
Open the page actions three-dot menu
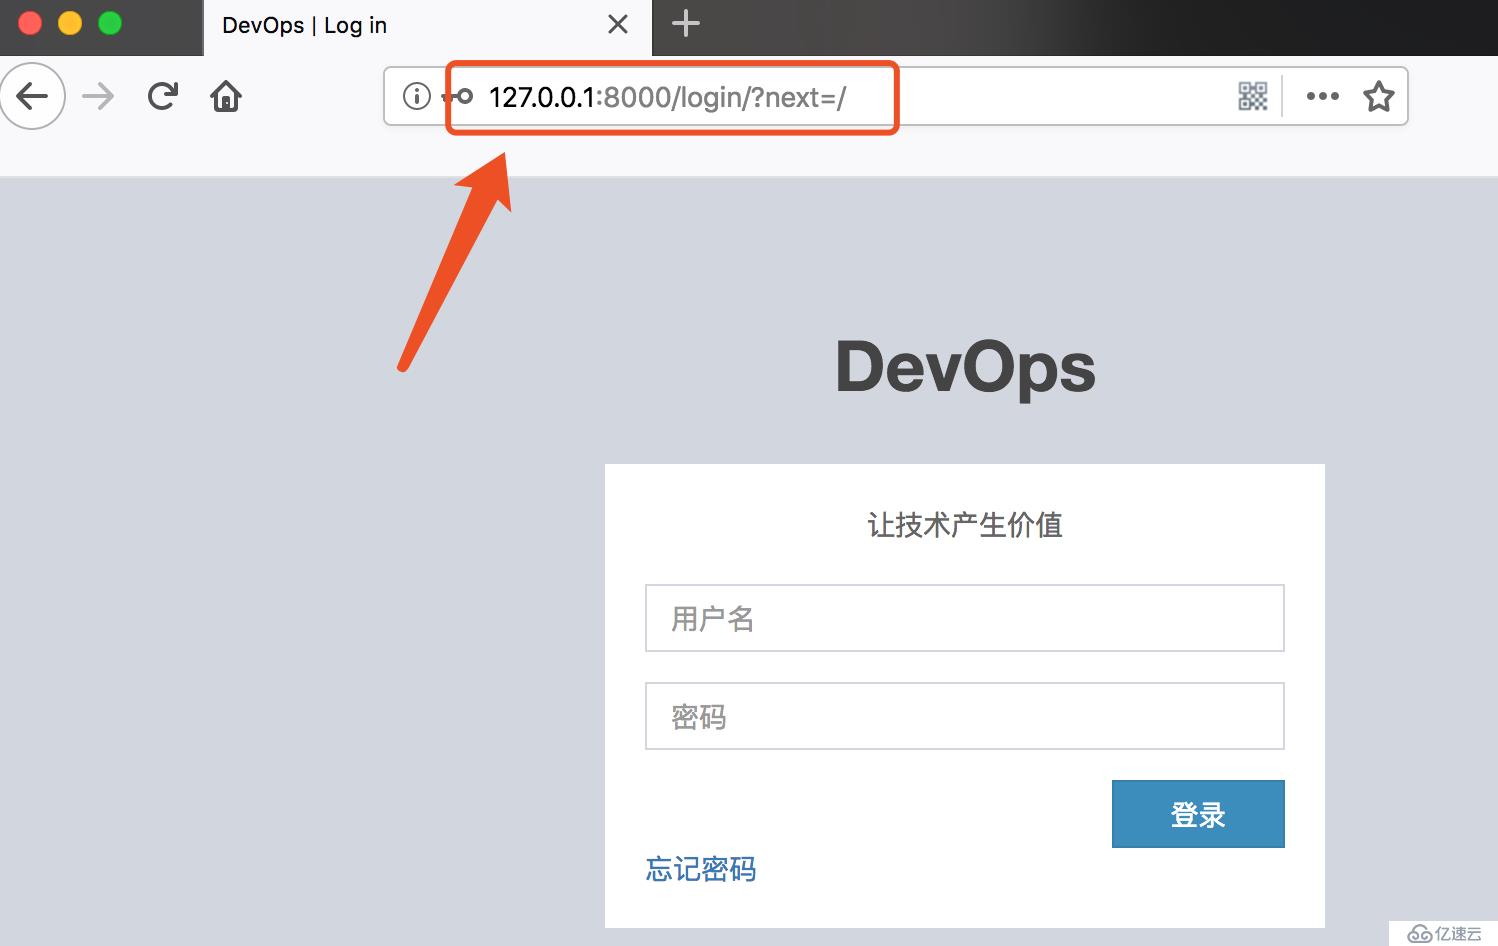1322,96
